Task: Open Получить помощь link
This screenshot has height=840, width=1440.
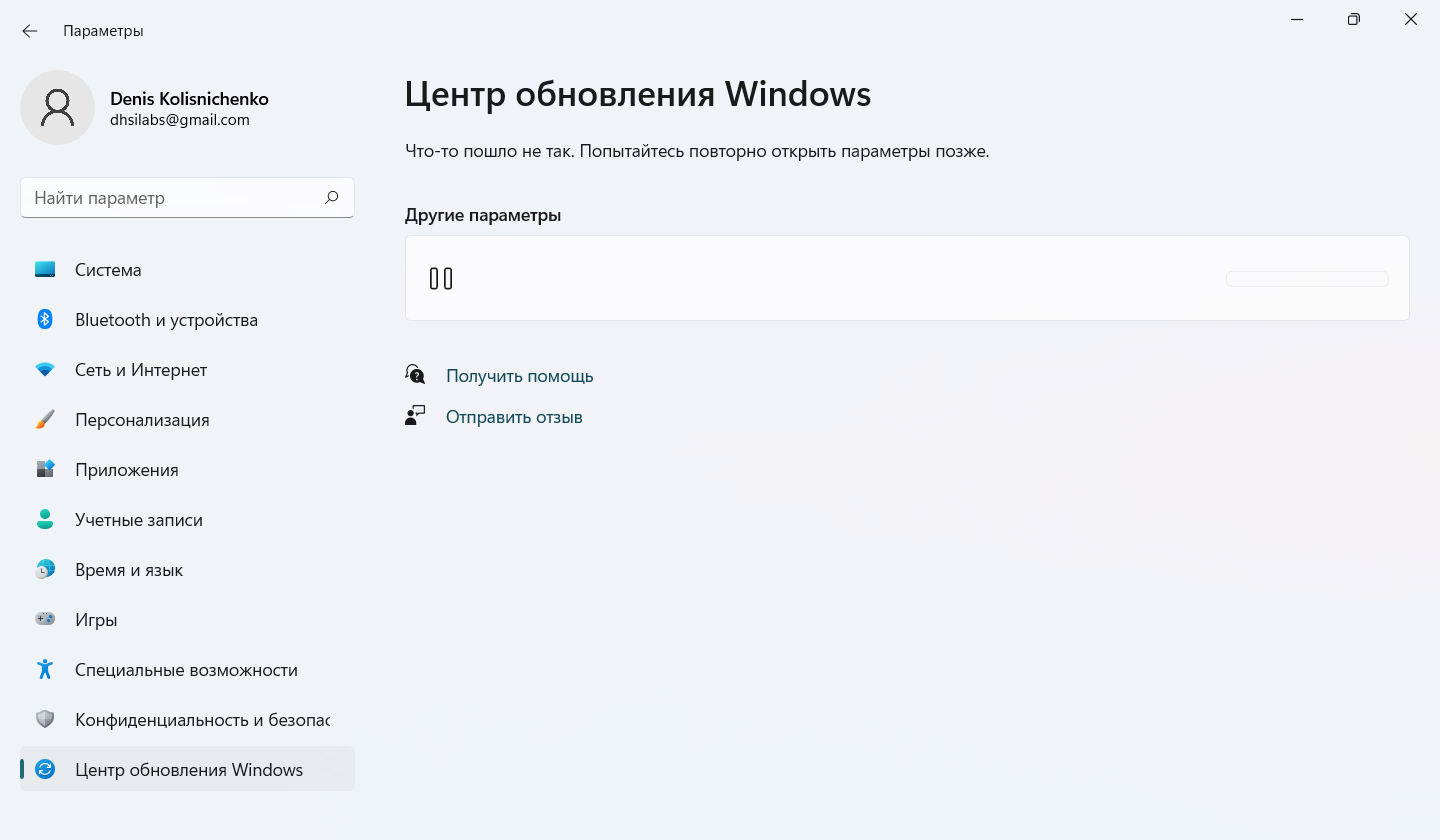Action: pos(519,376)
